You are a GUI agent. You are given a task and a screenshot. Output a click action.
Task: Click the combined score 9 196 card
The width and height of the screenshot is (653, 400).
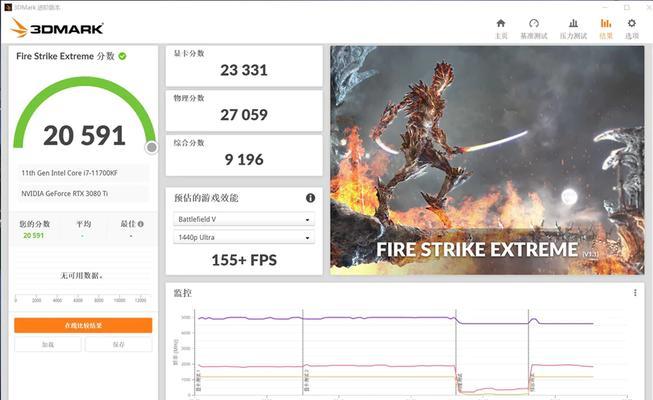point(244,155)
